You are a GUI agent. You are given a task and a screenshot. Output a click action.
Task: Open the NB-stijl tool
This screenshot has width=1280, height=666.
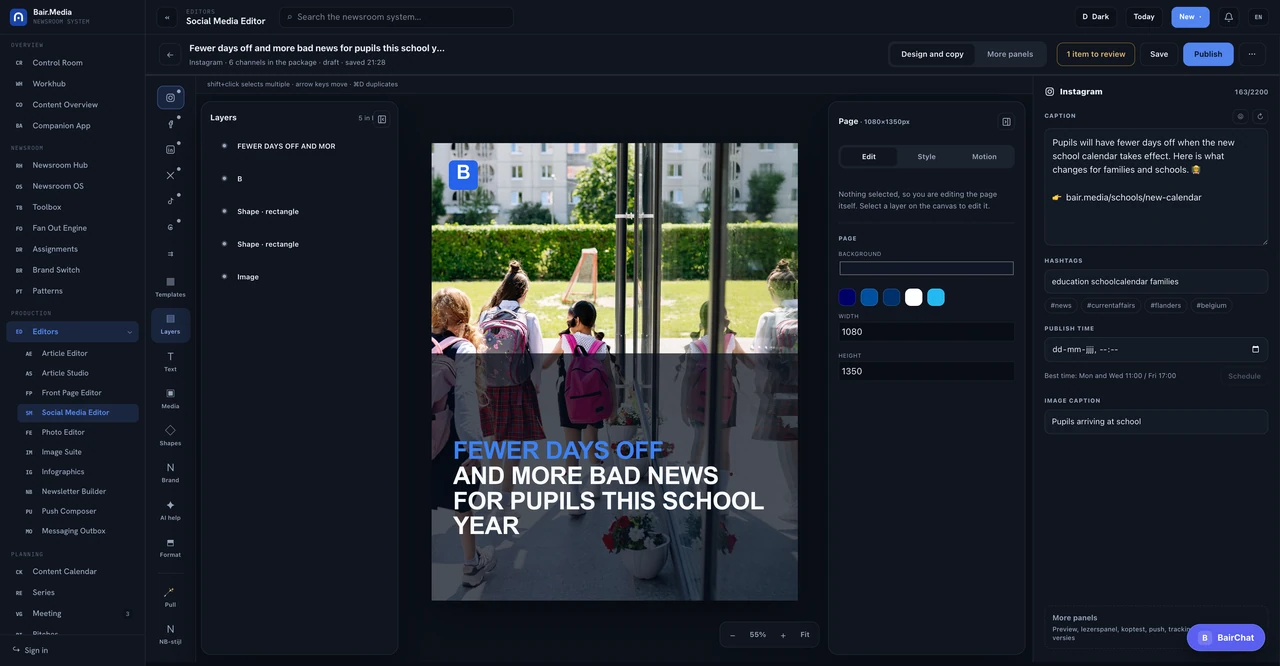(170, 634)
